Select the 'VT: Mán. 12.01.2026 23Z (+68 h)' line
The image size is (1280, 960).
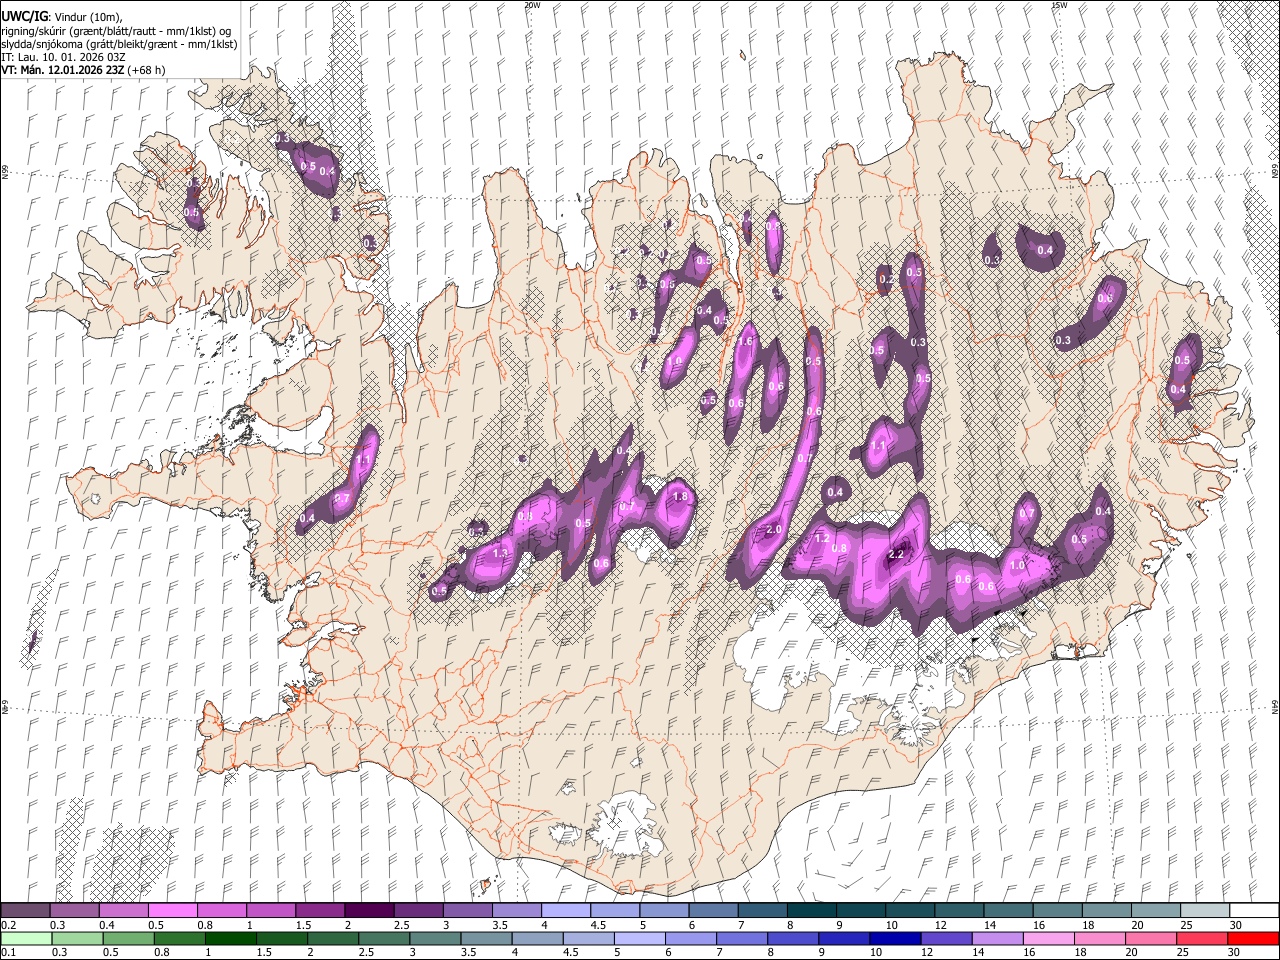pyautogui.click(x=83, y=70)
